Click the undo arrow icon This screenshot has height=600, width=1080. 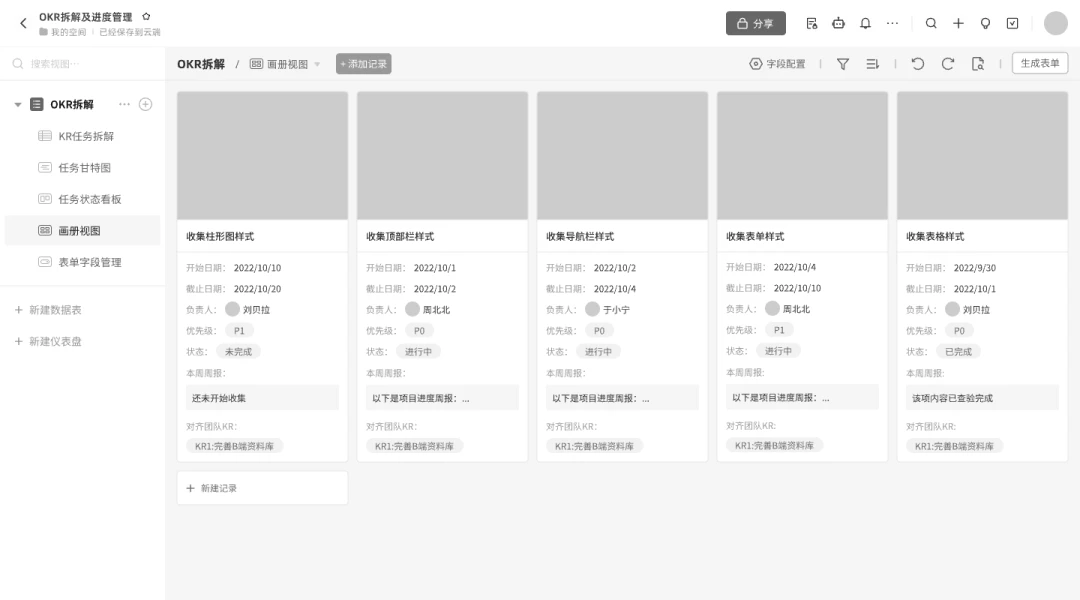(917, 64)
